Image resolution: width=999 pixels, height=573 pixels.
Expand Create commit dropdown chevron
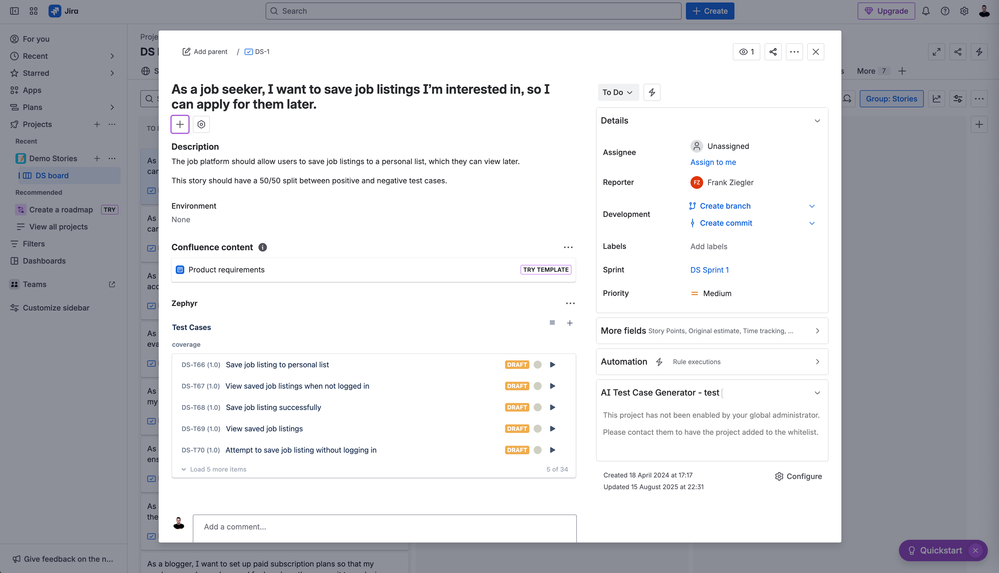[812, 223]
